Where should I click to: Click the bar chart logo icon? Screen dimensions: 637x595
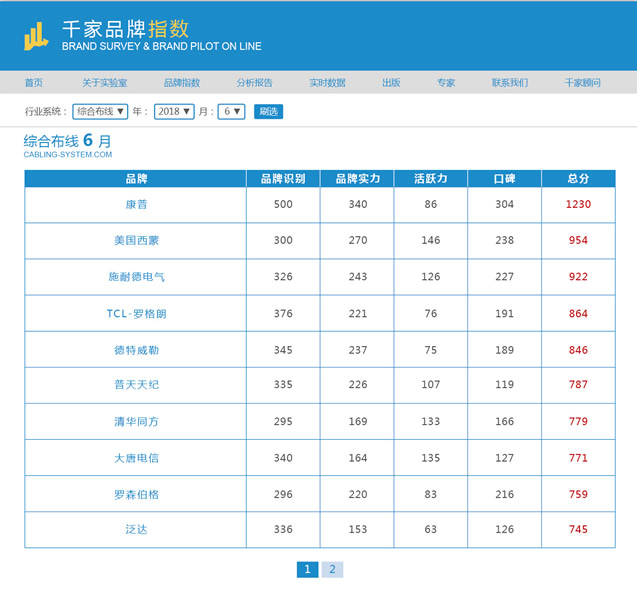point(36,37)
